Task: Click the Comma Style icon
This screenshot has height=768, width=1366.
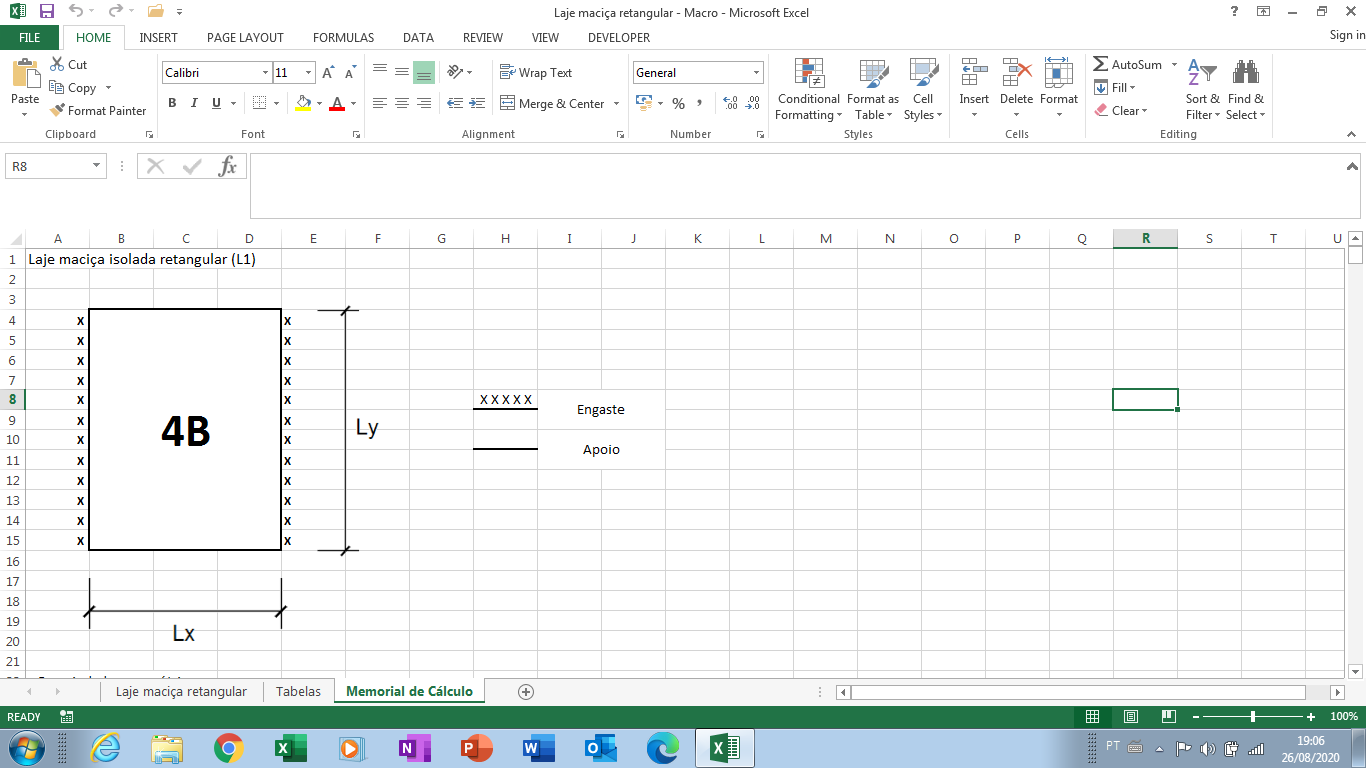Action: coord(699,103)
